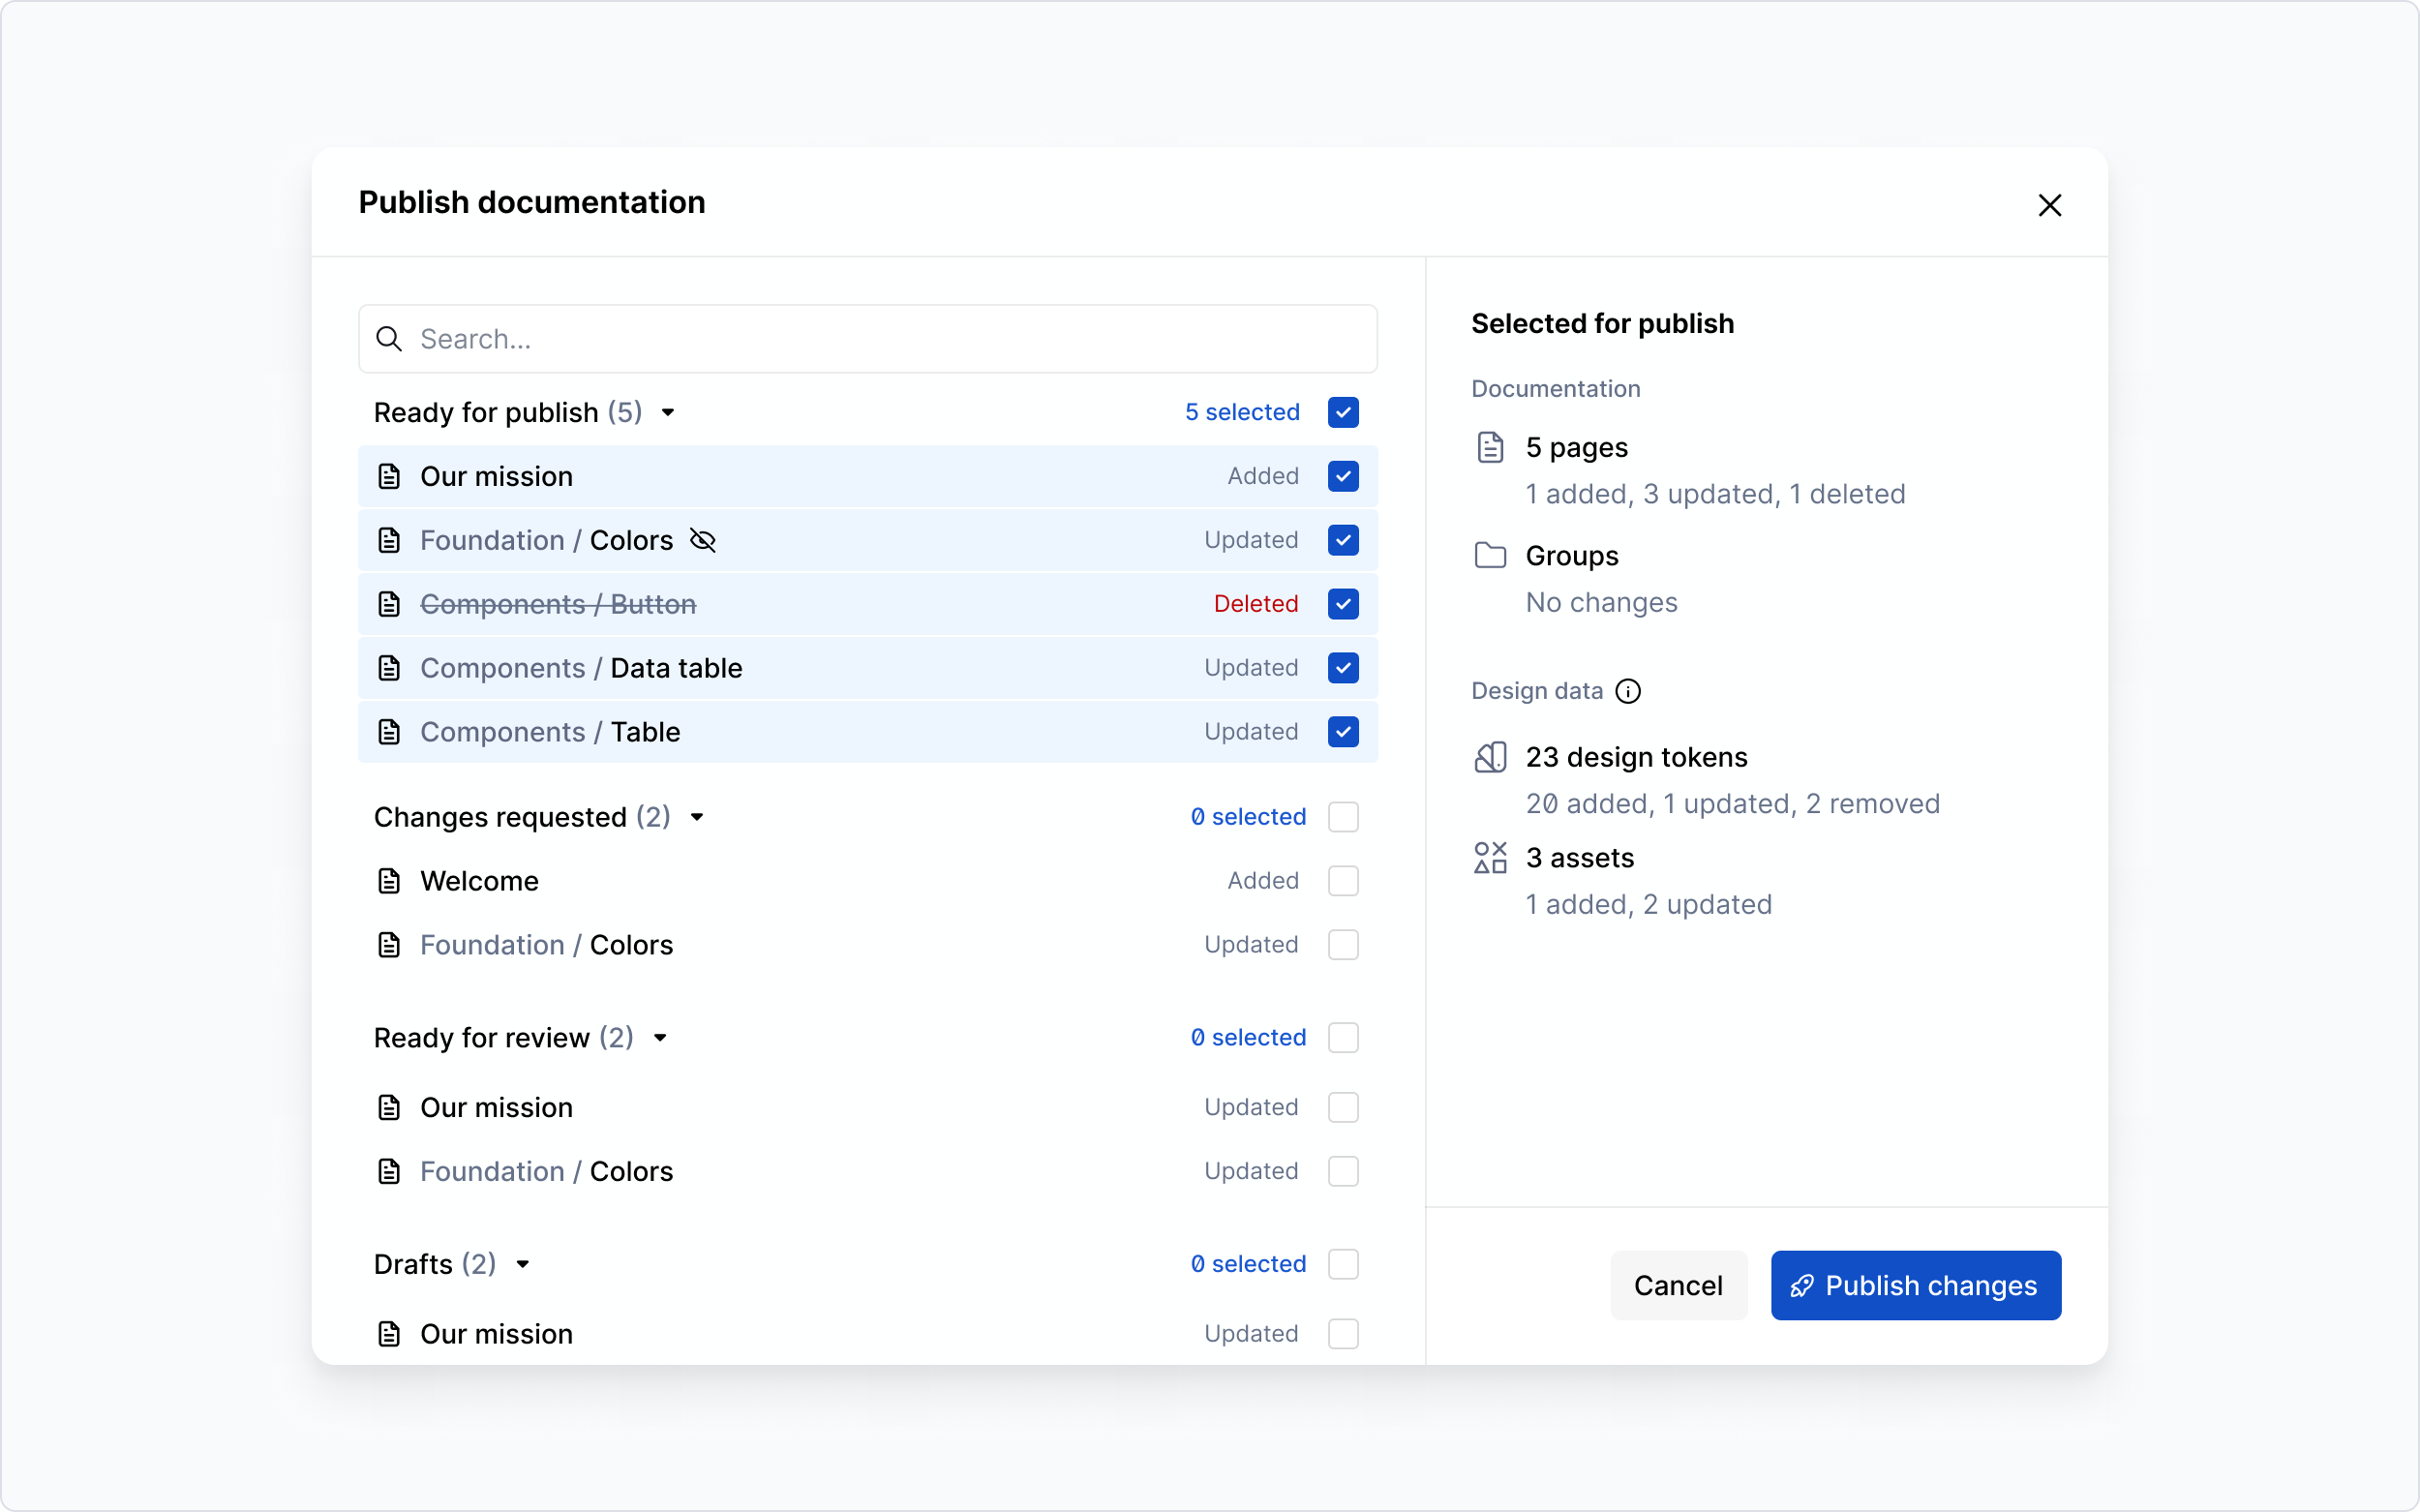Collapse the Ready for publish section
This screenshot has height=1512, width=2420.
(x=668, y=412)
